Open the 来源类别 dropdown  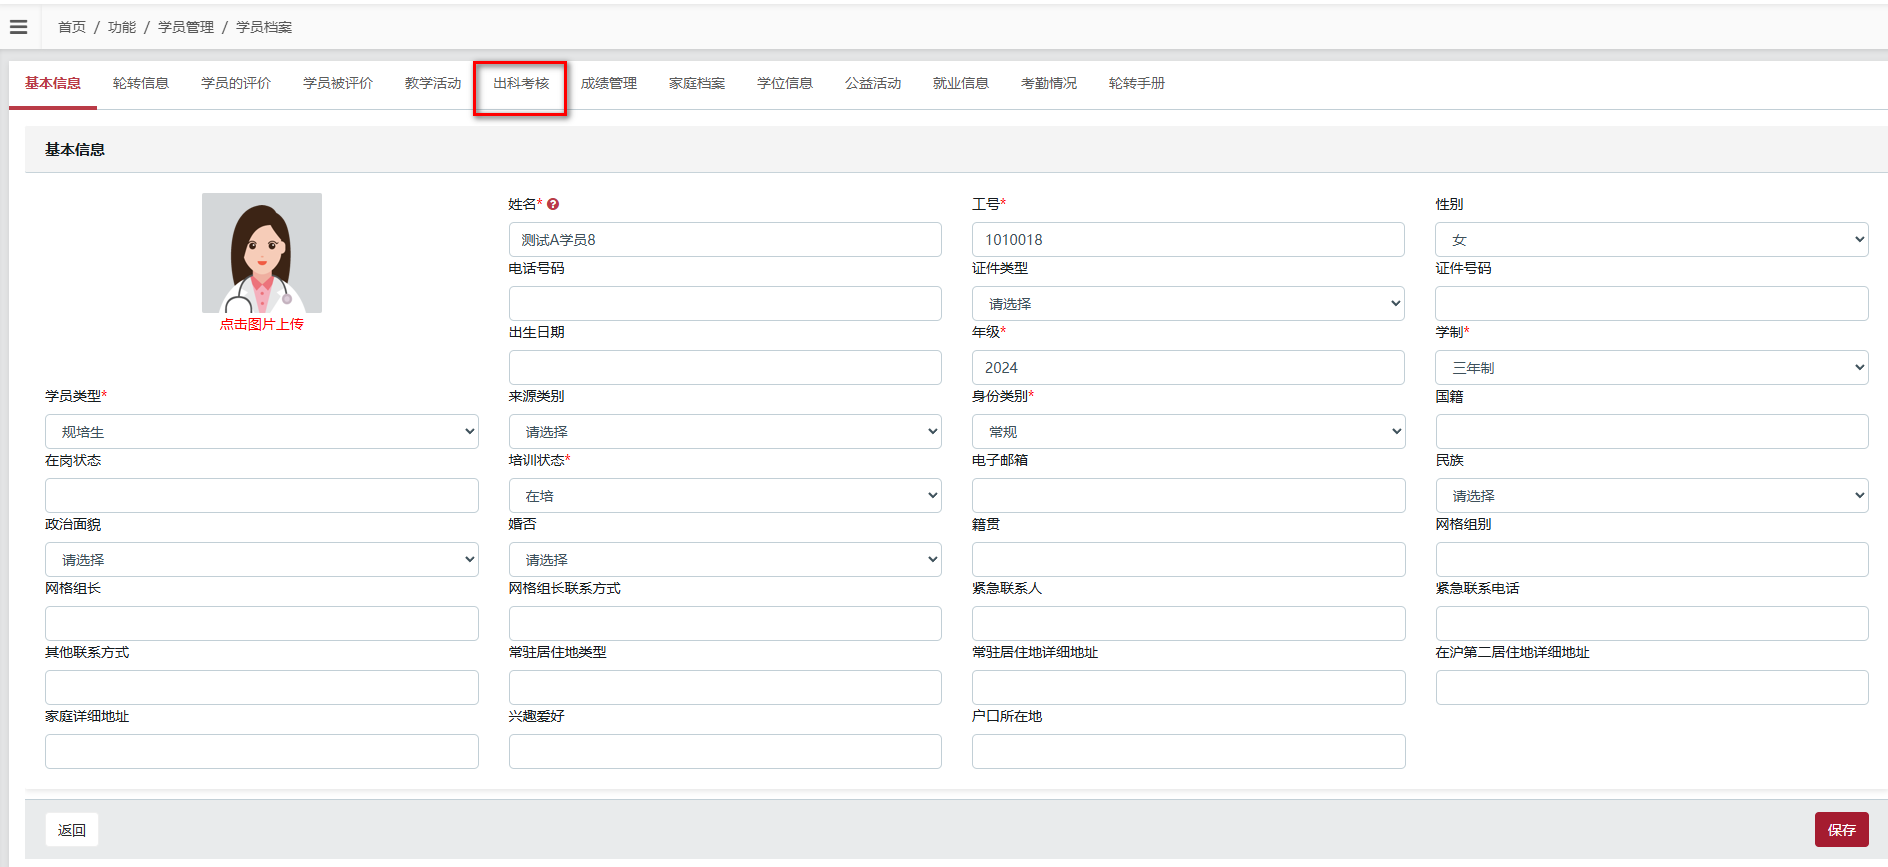pyautogui.click(x=725, y=432)
